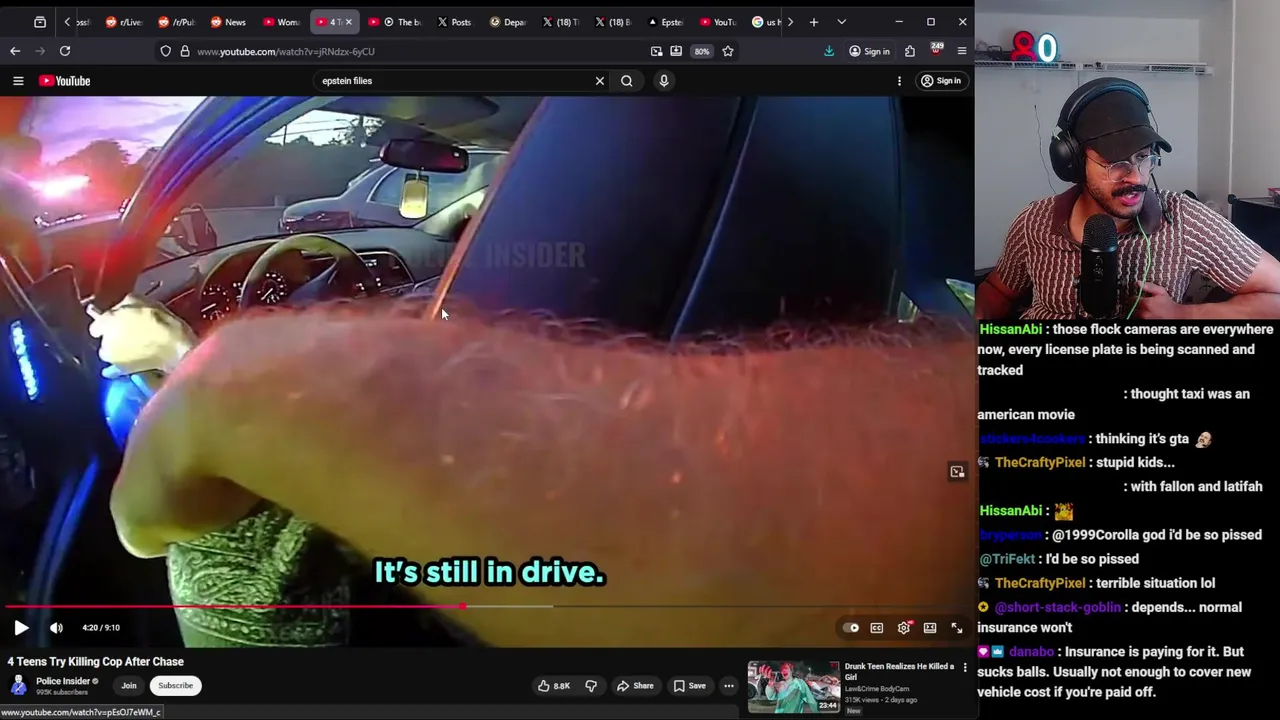The height and width of the screenshot is (720, 1280).
Task: Switch to theater mode view
Action: pos(930,628)
